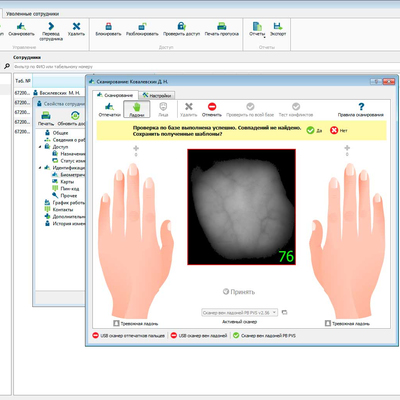Confirm saving templates with Да
Viewport: 400px width, 400px height.
click(314, 130)
